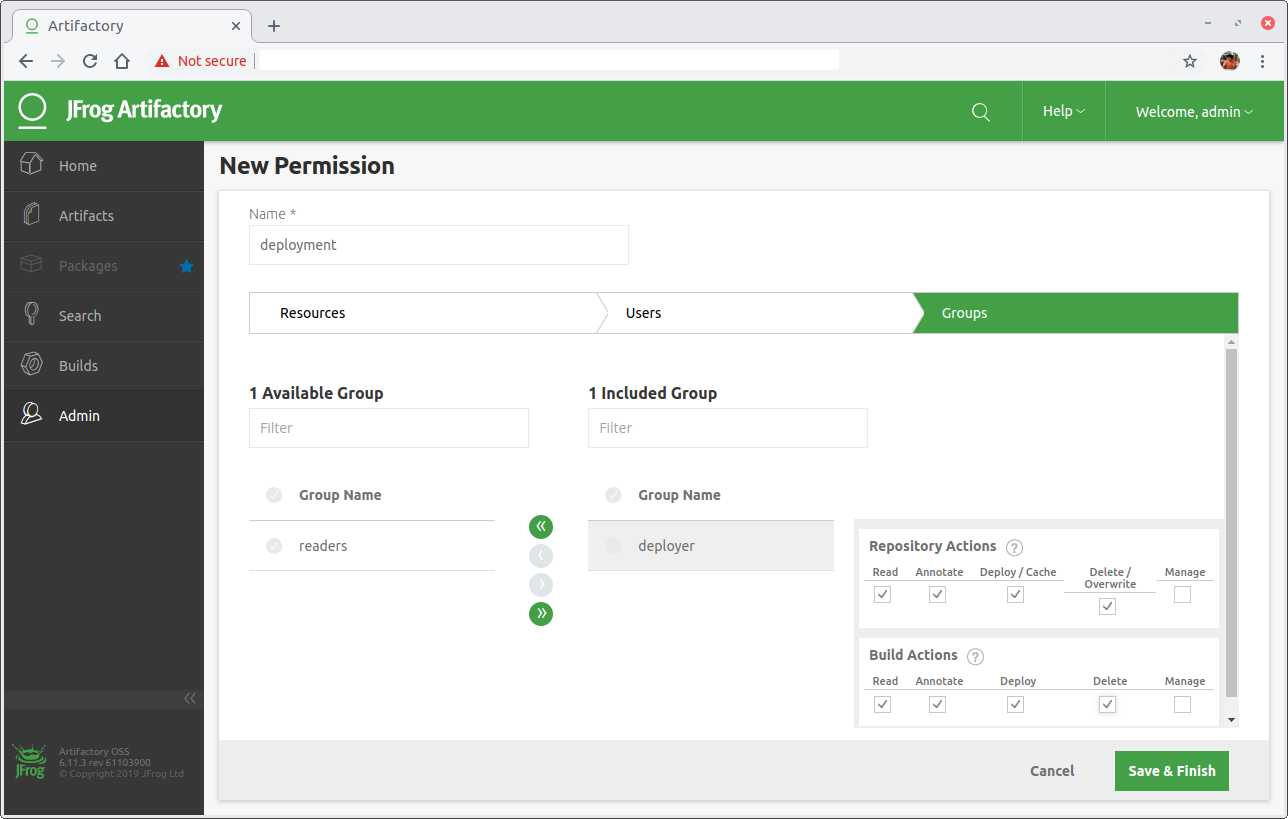Click Repository Actions help question mark
The width and height of the screenshot is (1288, 819).
click(1014, 547)
